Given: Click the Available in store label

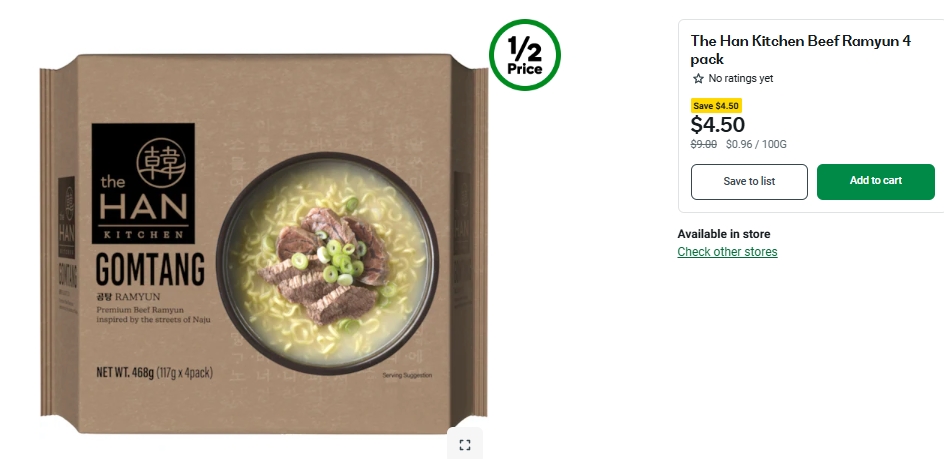Looking at the screenshot, I should [724, 234].
